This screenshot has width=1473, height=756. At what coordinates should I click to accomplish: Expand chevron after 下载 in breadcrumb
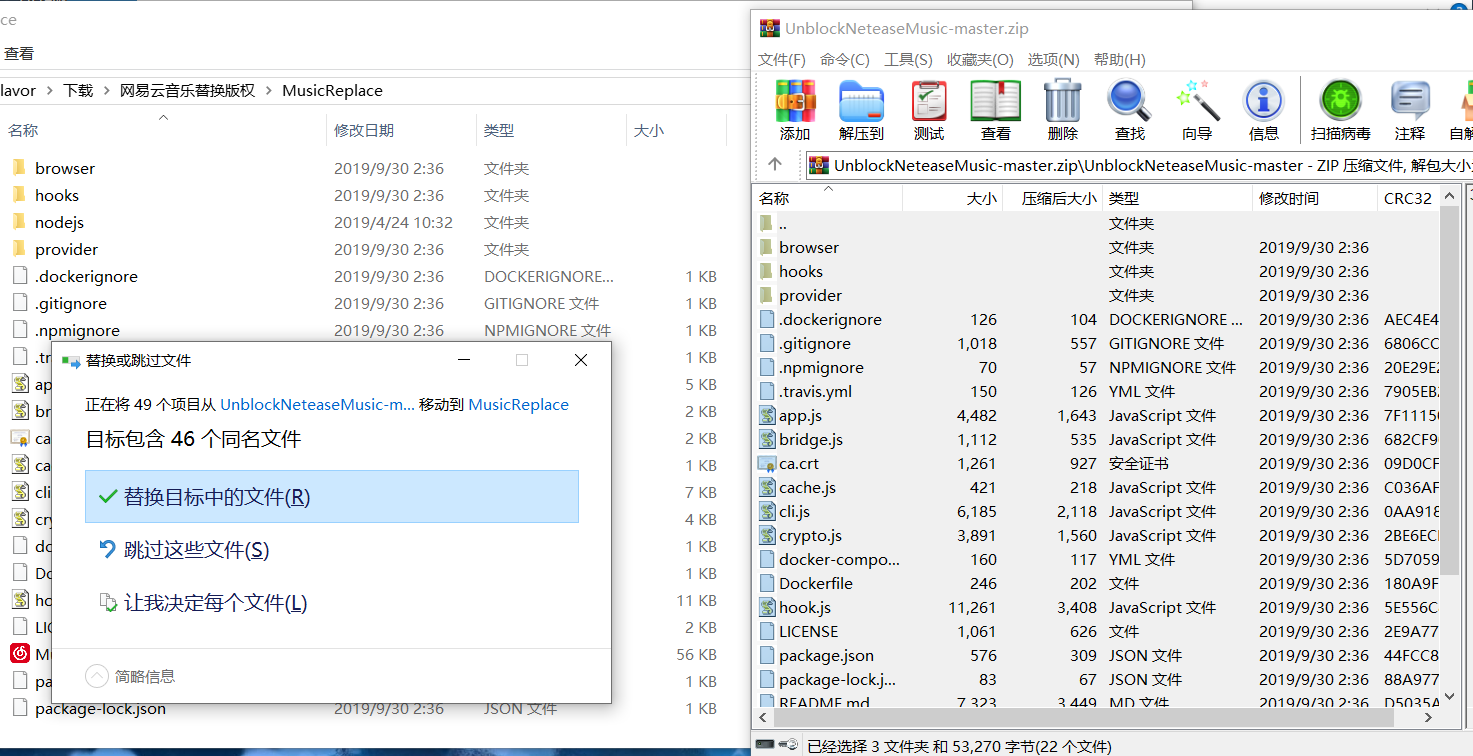tap(107, 90)
